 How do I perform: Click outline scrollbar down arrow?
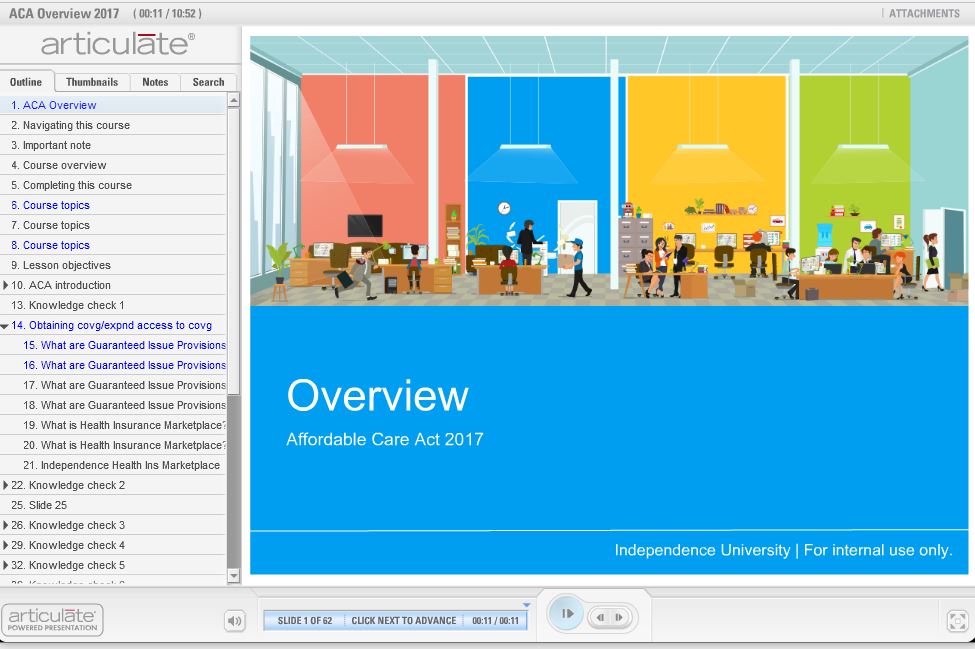tap(234, 576)
